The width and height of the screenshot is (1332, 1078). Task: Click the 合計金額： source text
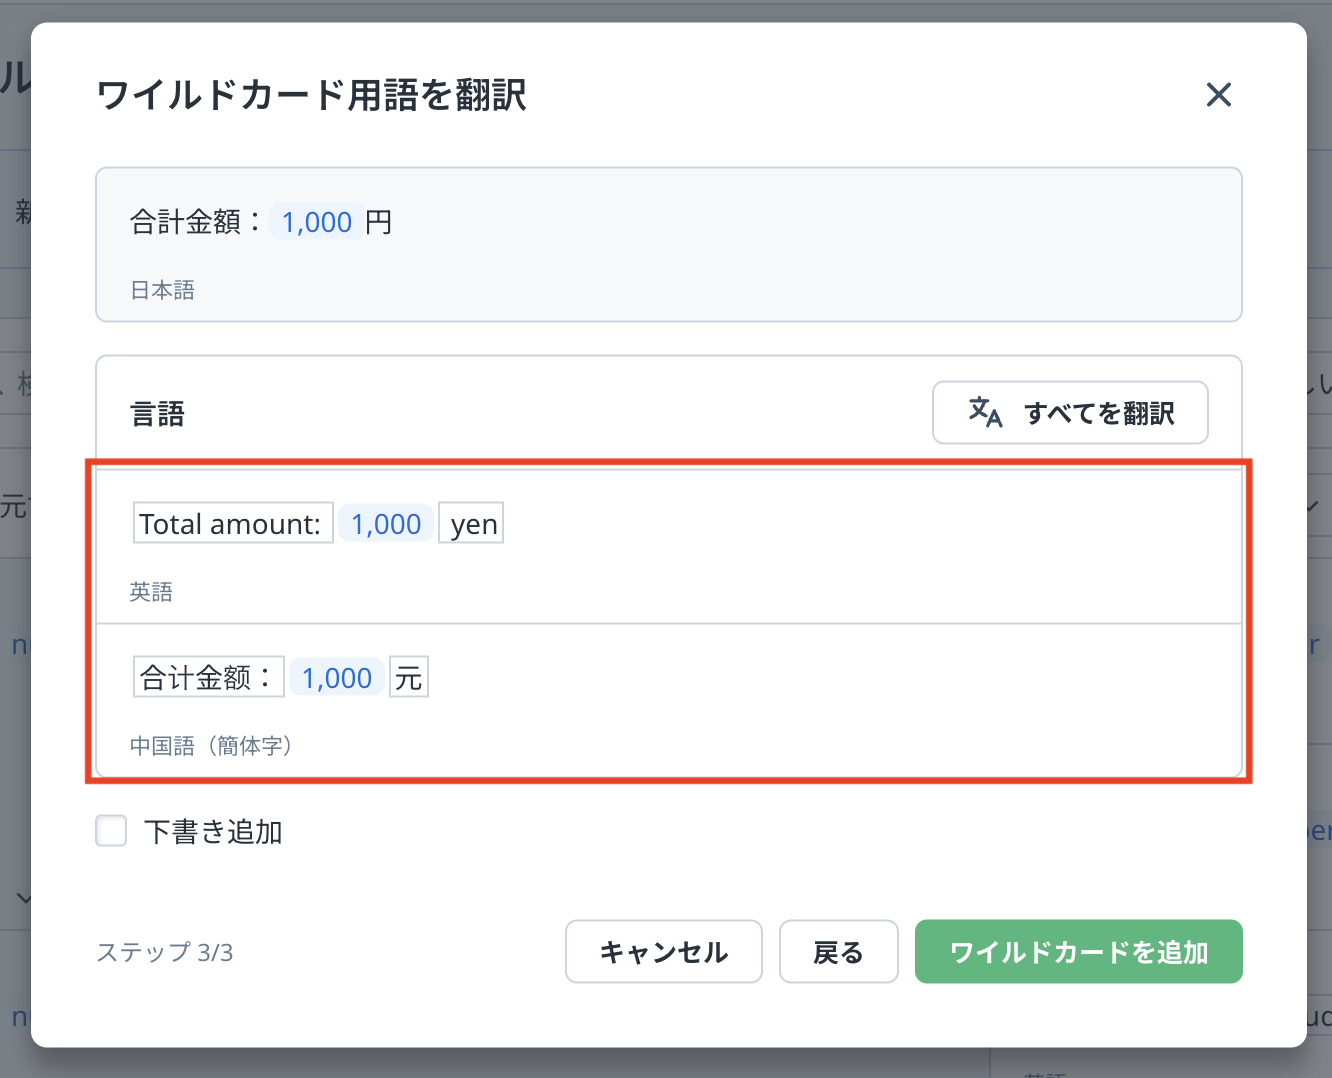(196, 222)
